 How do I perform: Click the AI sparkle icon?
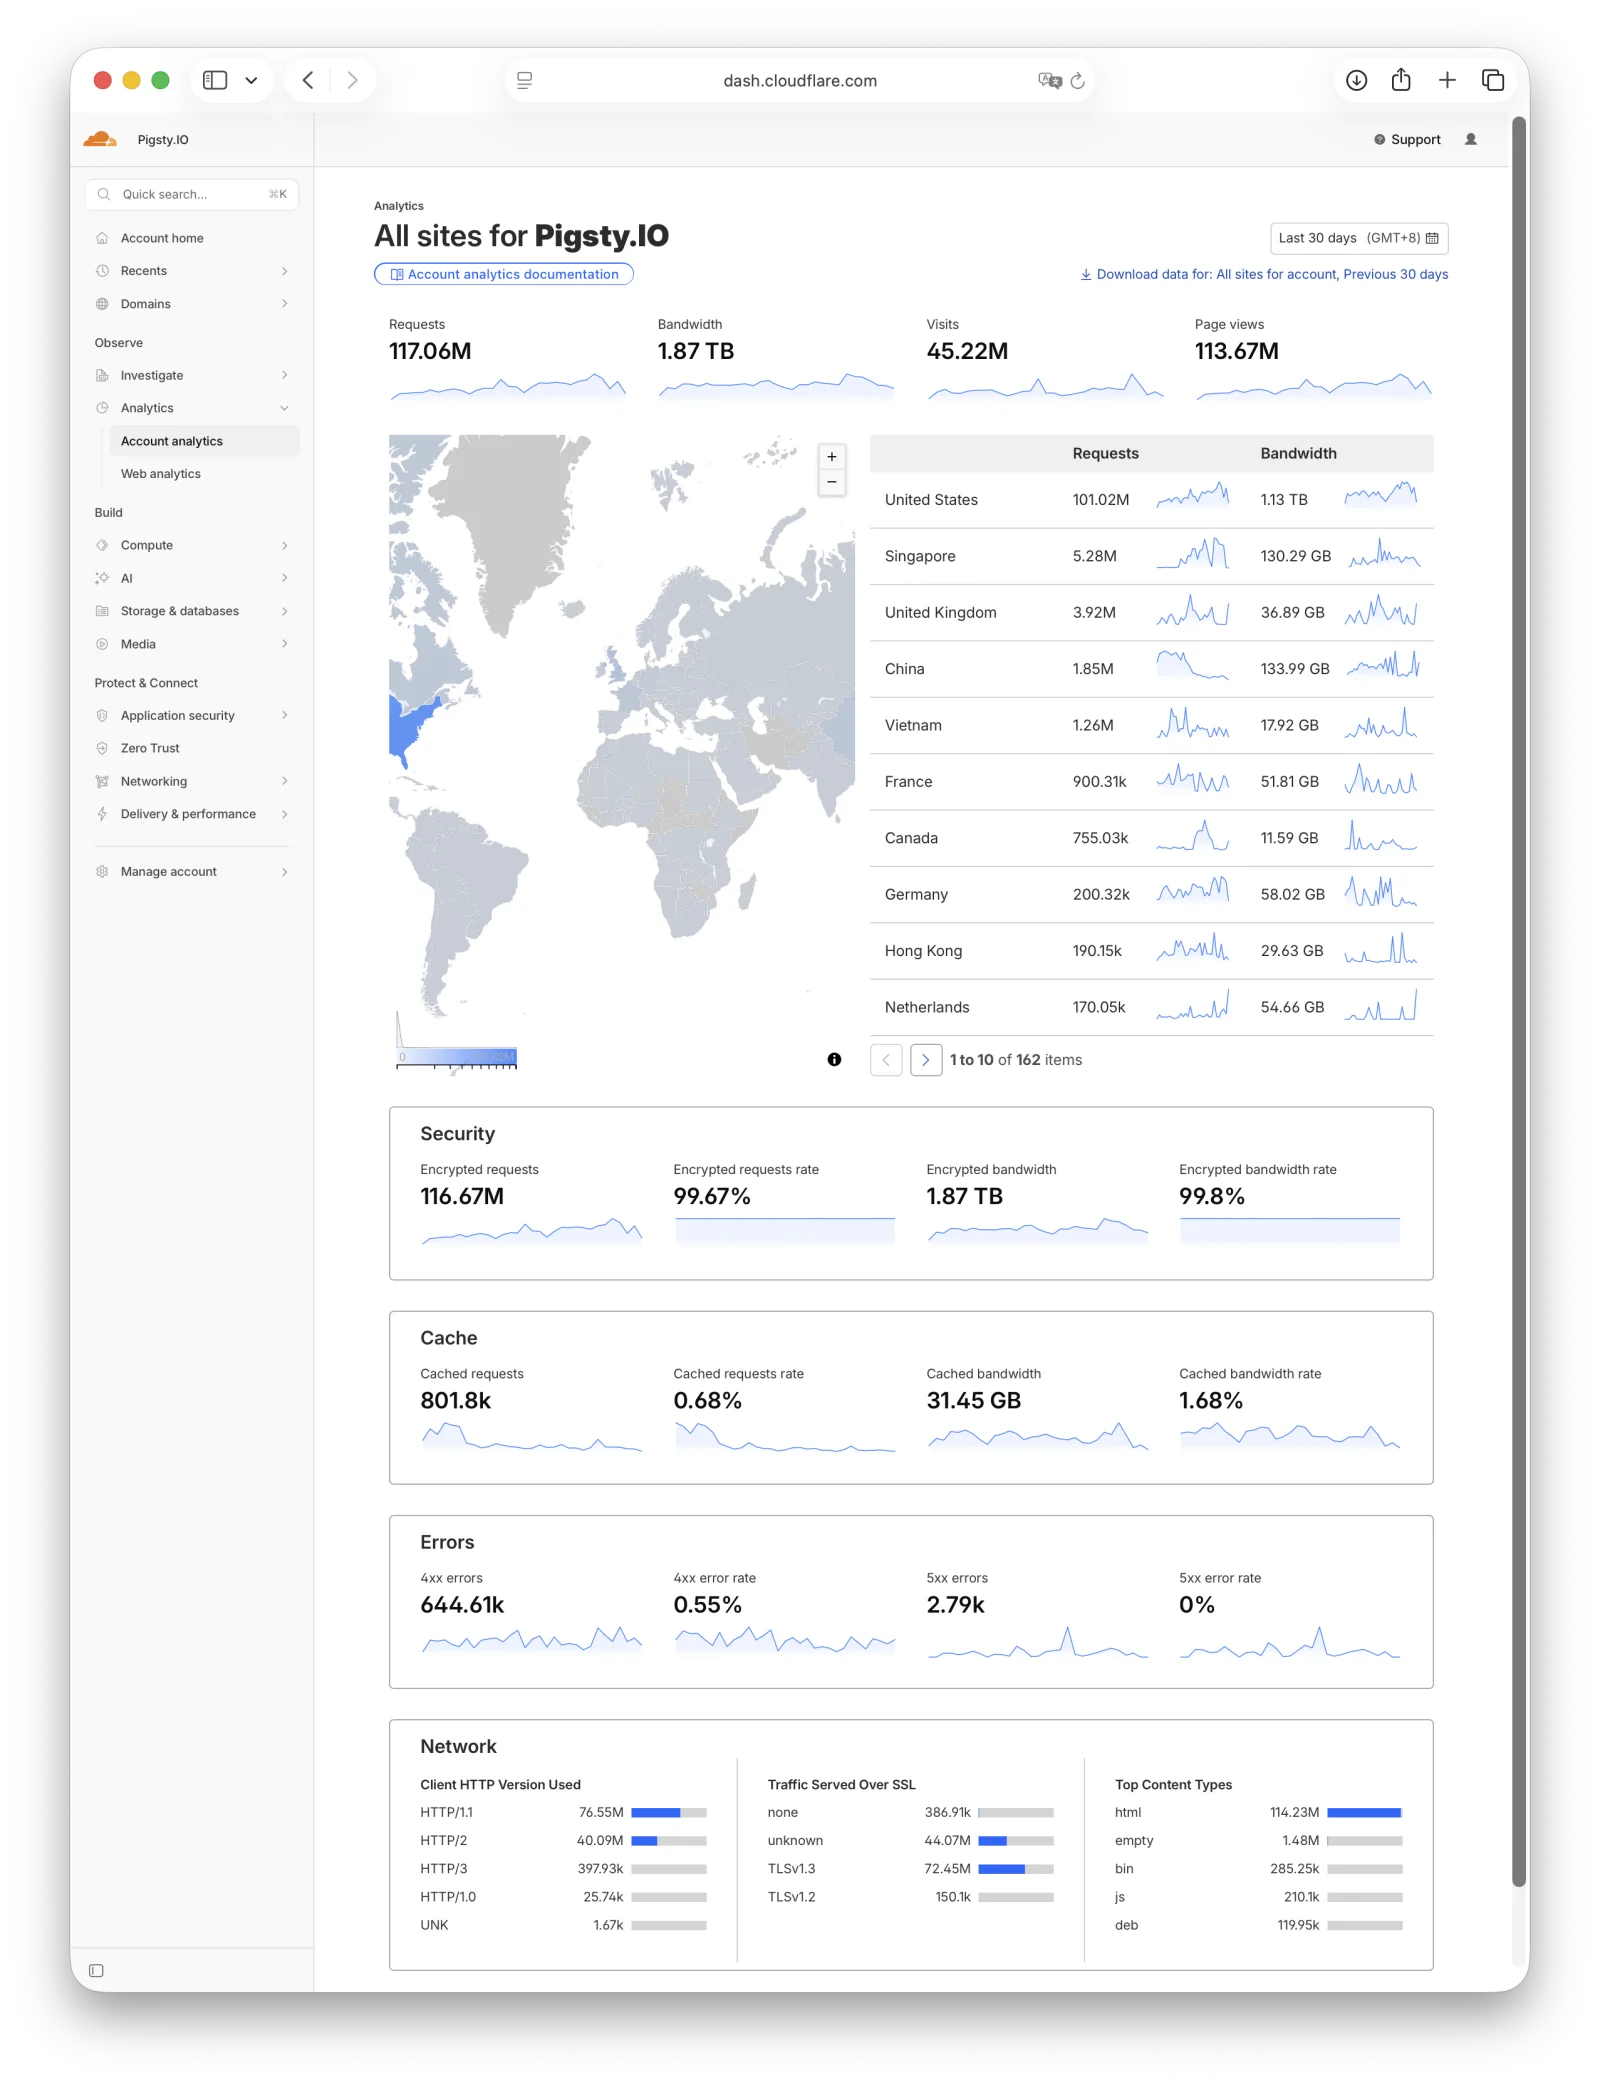[x=102, y=578]
